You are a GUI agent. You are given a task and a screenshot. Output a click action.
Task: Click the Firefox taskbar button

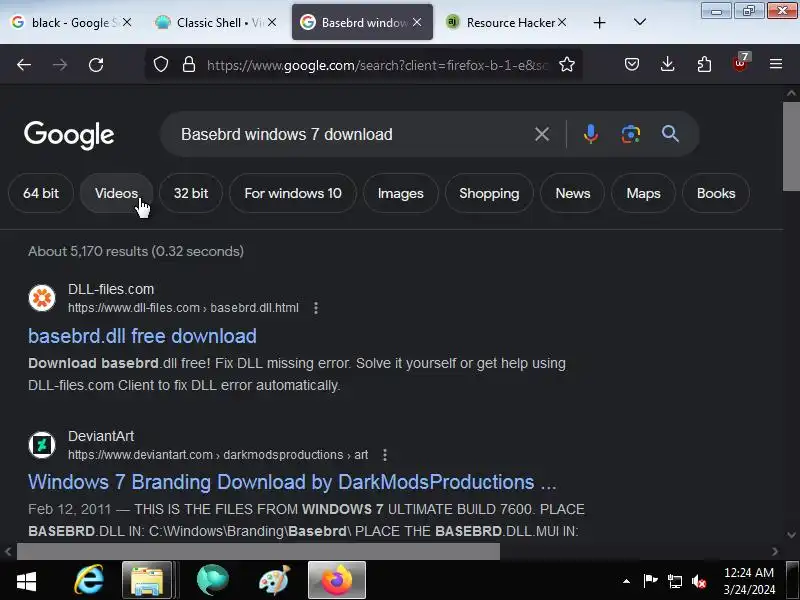pyautogui.click(x=337, y=580)
